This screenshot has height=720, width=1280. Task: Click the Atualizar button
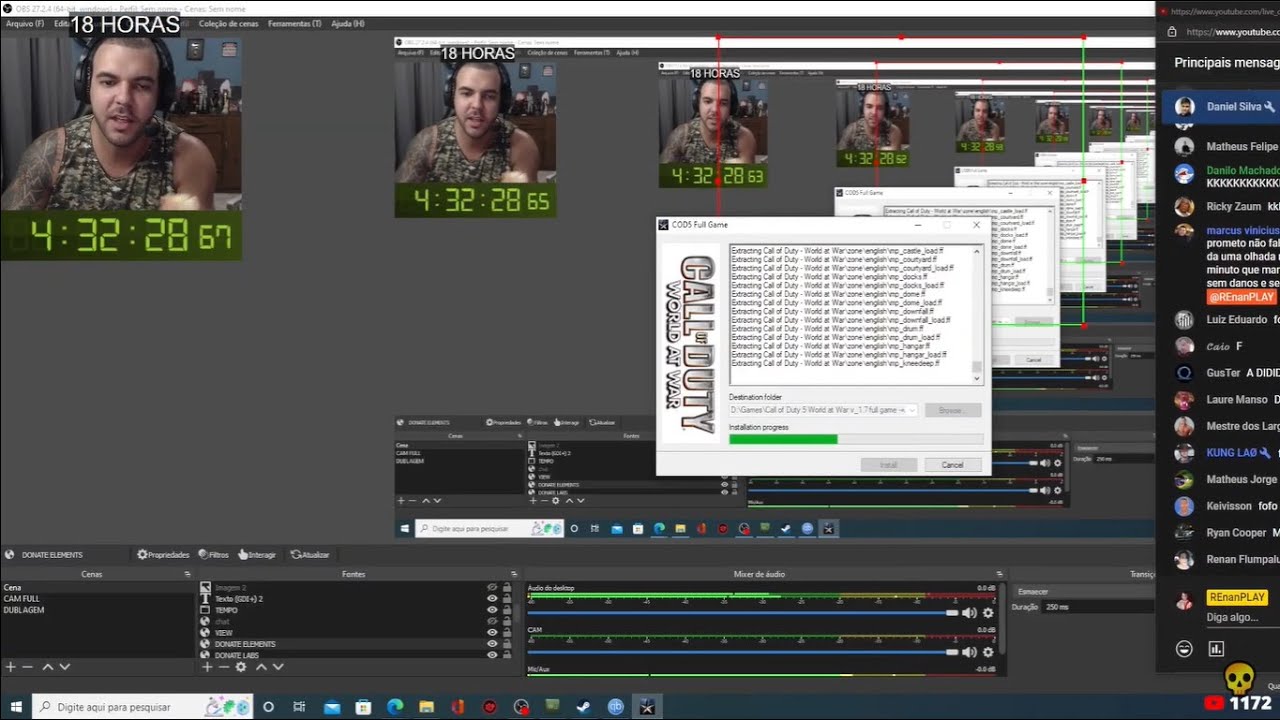(x=310, y=554)
